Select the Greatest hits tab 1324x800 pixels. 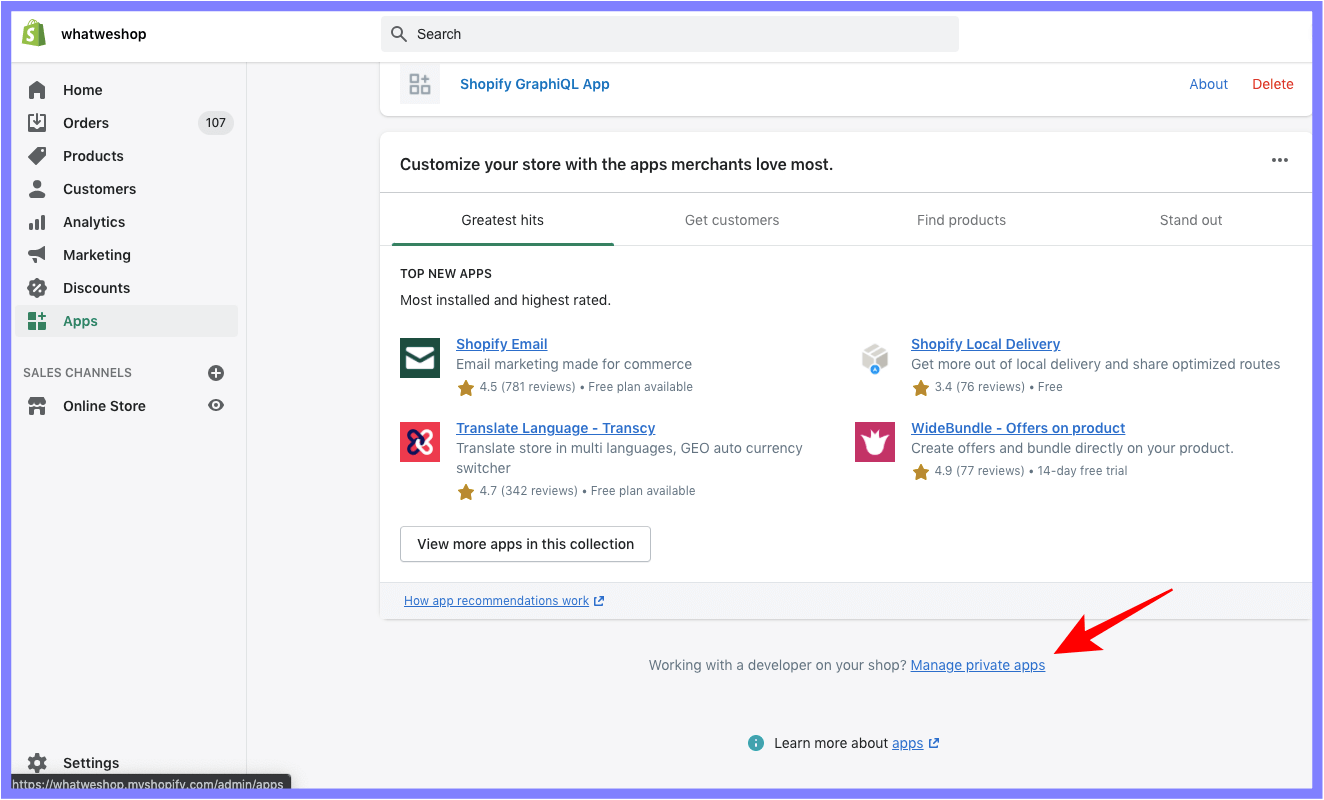[503, 220]
